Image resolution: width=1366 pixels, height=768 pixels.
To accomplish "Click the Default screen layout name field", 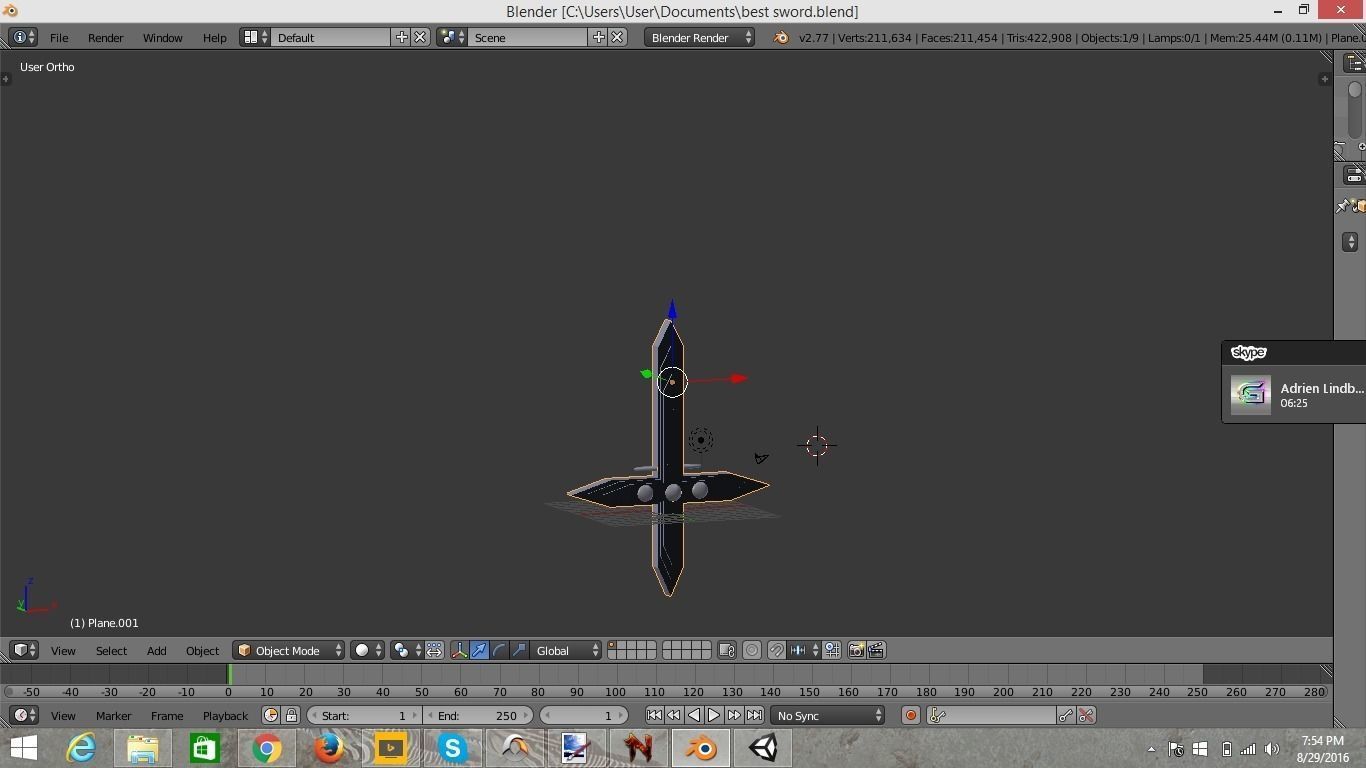I will [331, 37].
